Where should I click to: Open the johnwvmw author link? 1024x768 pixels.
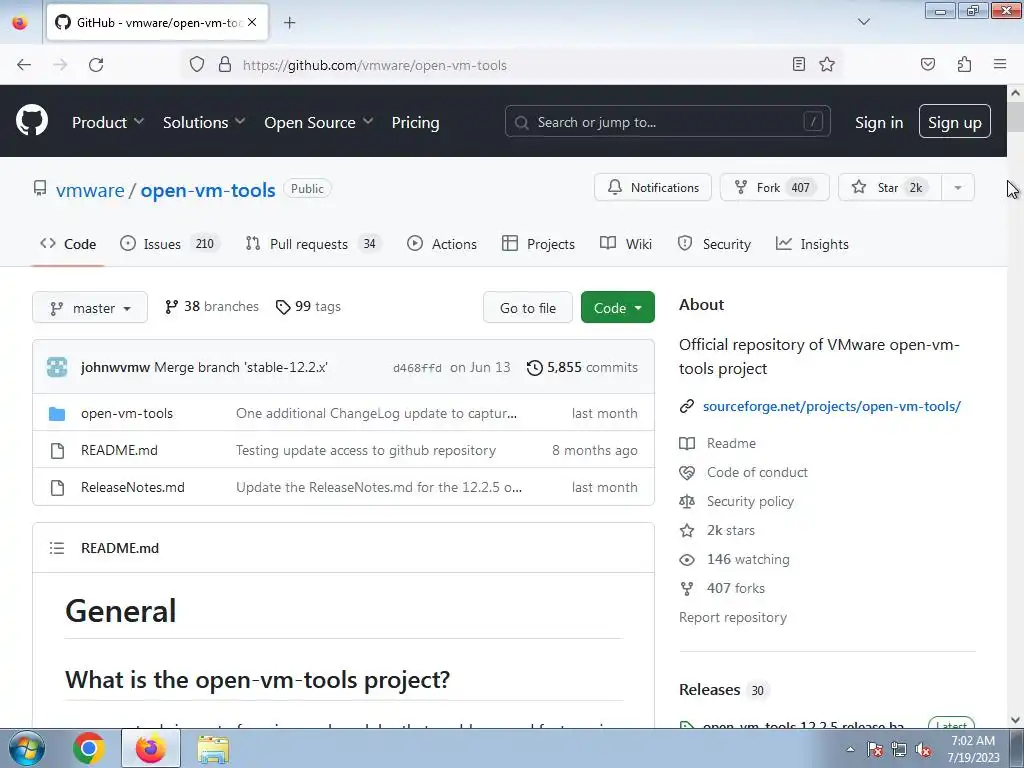click(115, 367)
